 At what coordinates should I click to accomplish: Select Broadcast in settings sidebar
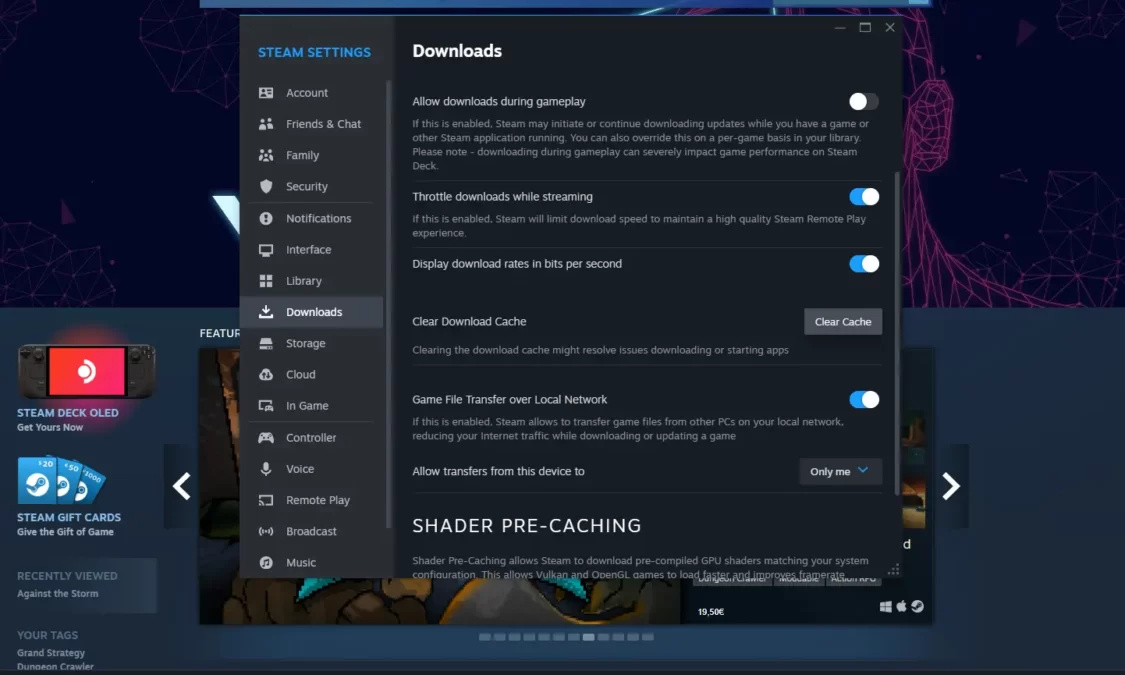[311, 532]
